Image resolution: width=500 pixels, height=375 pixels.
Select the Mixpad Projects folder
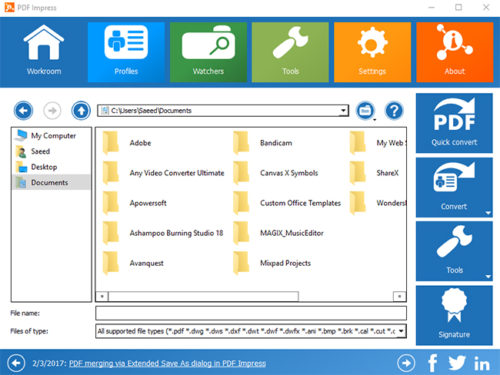tap(272, 263)
